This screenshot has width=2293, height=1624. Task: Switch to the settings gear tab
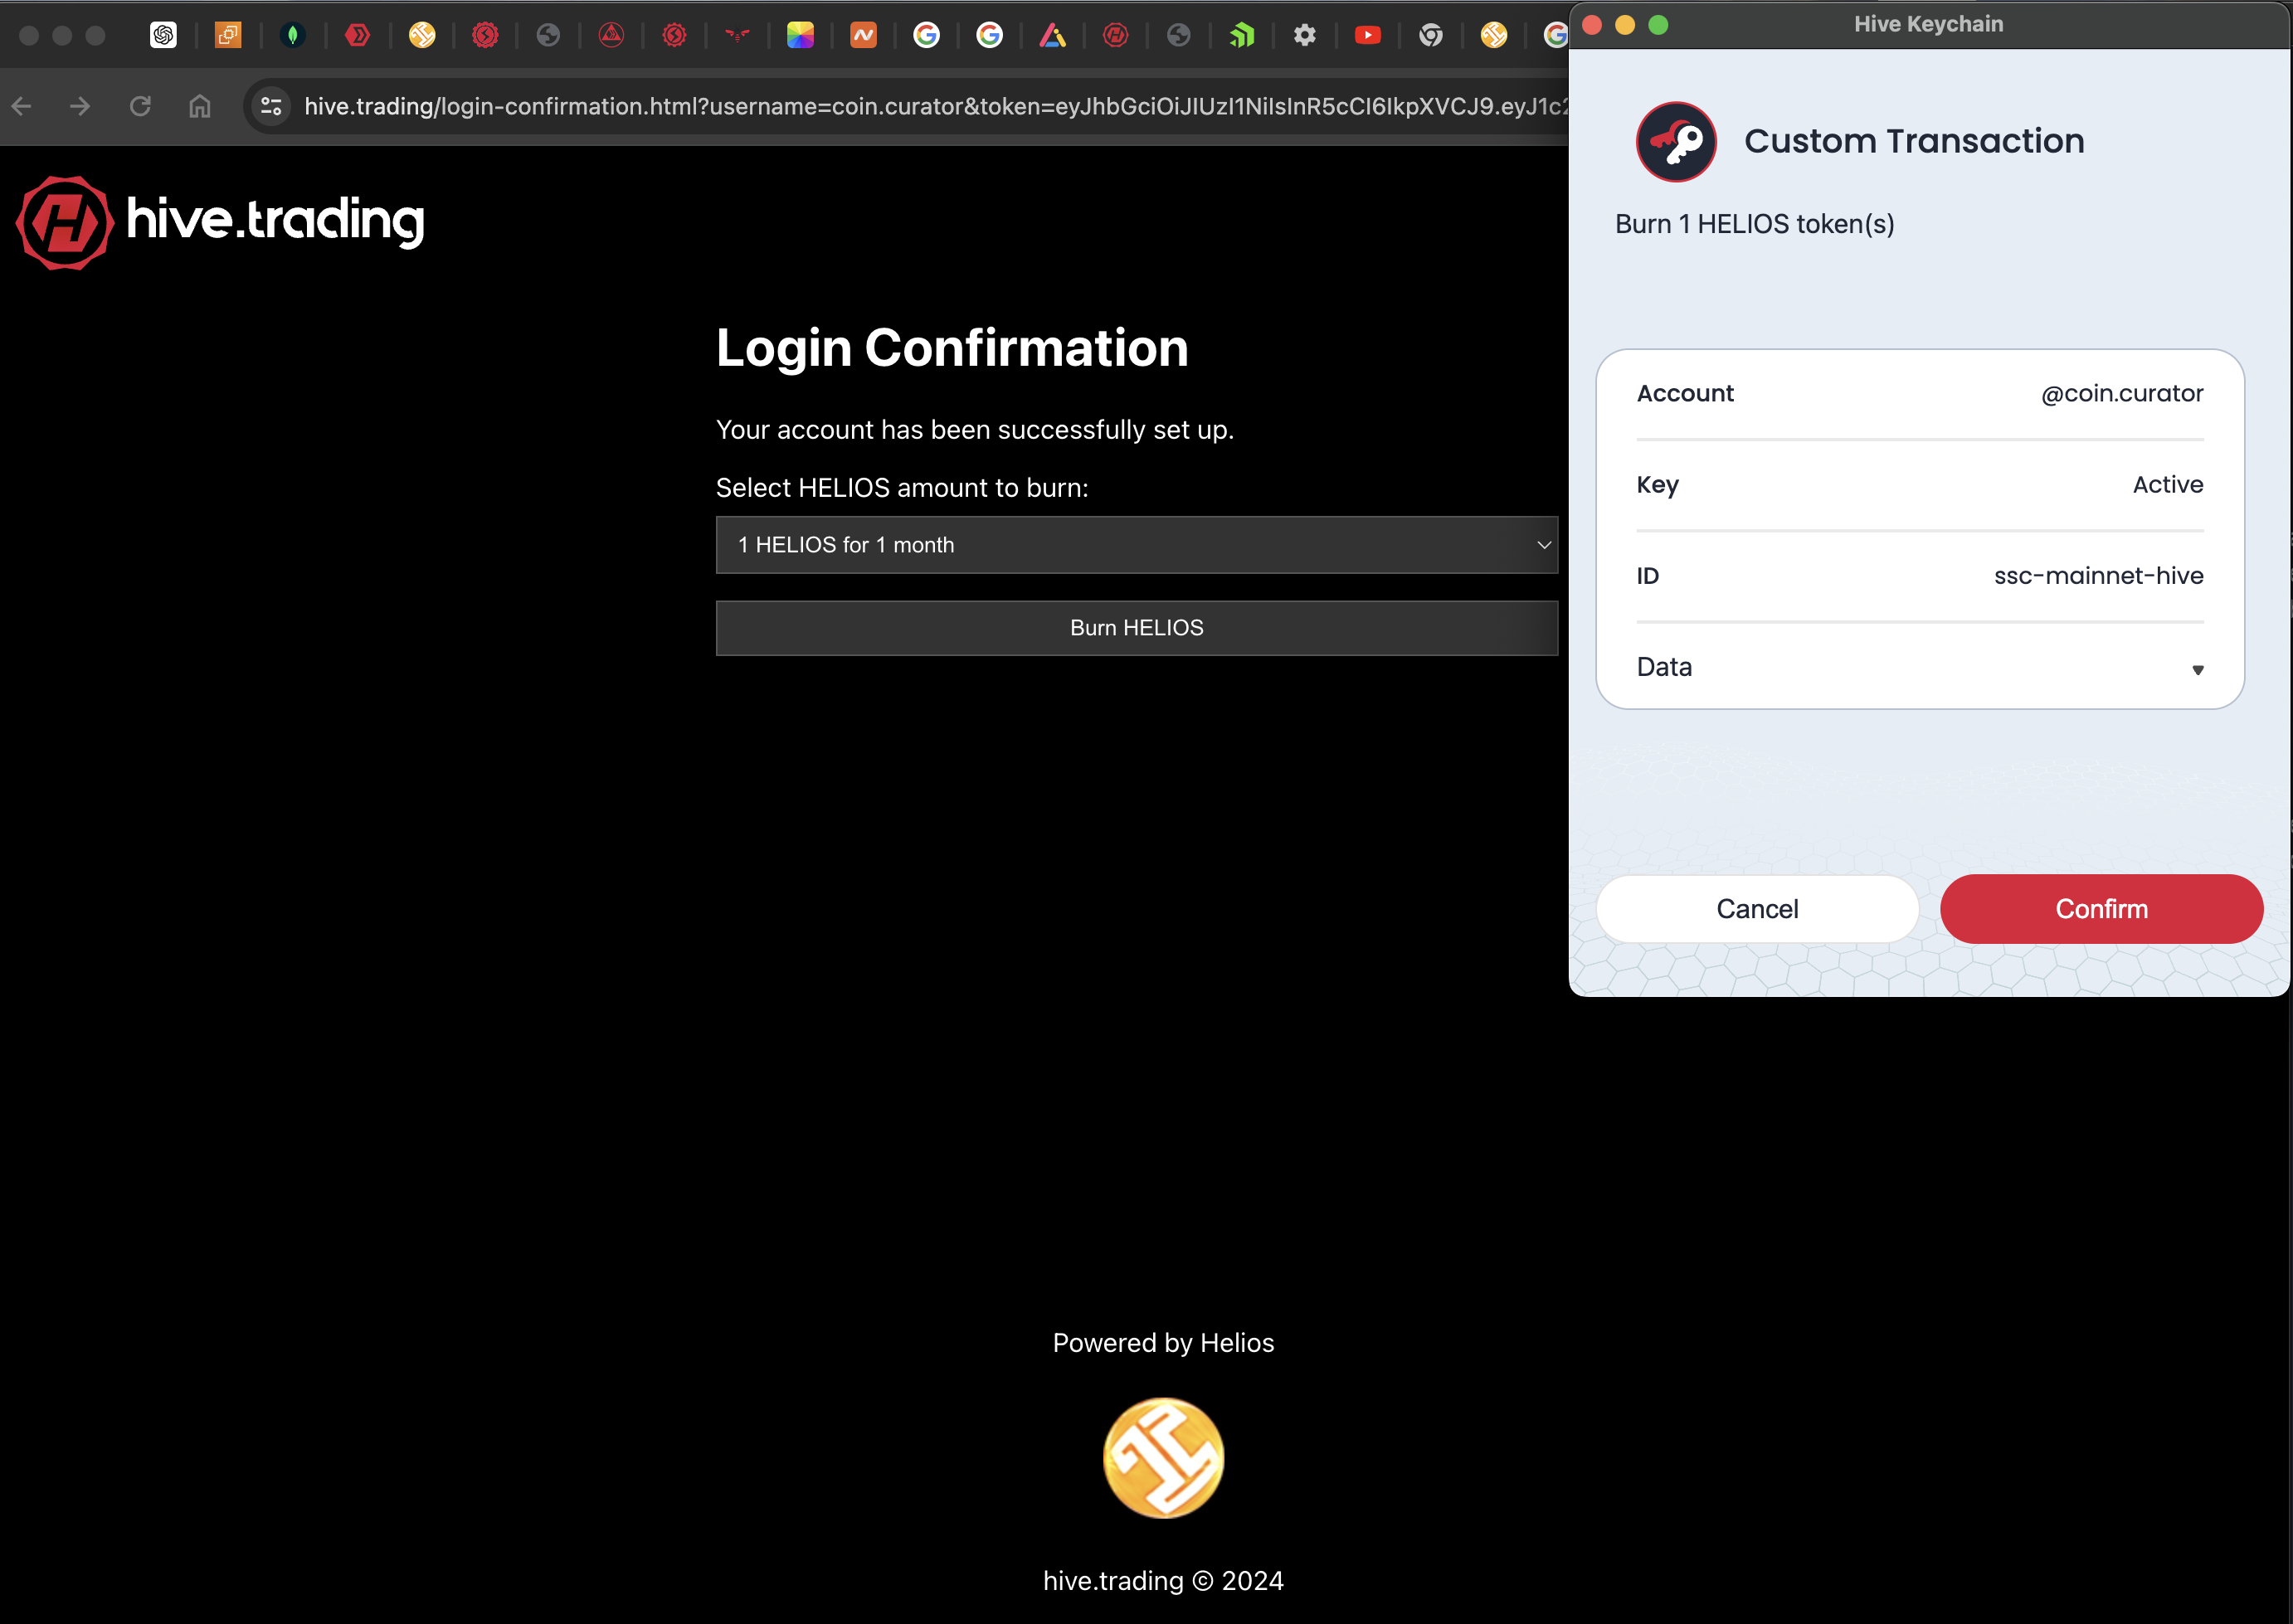1305,35
